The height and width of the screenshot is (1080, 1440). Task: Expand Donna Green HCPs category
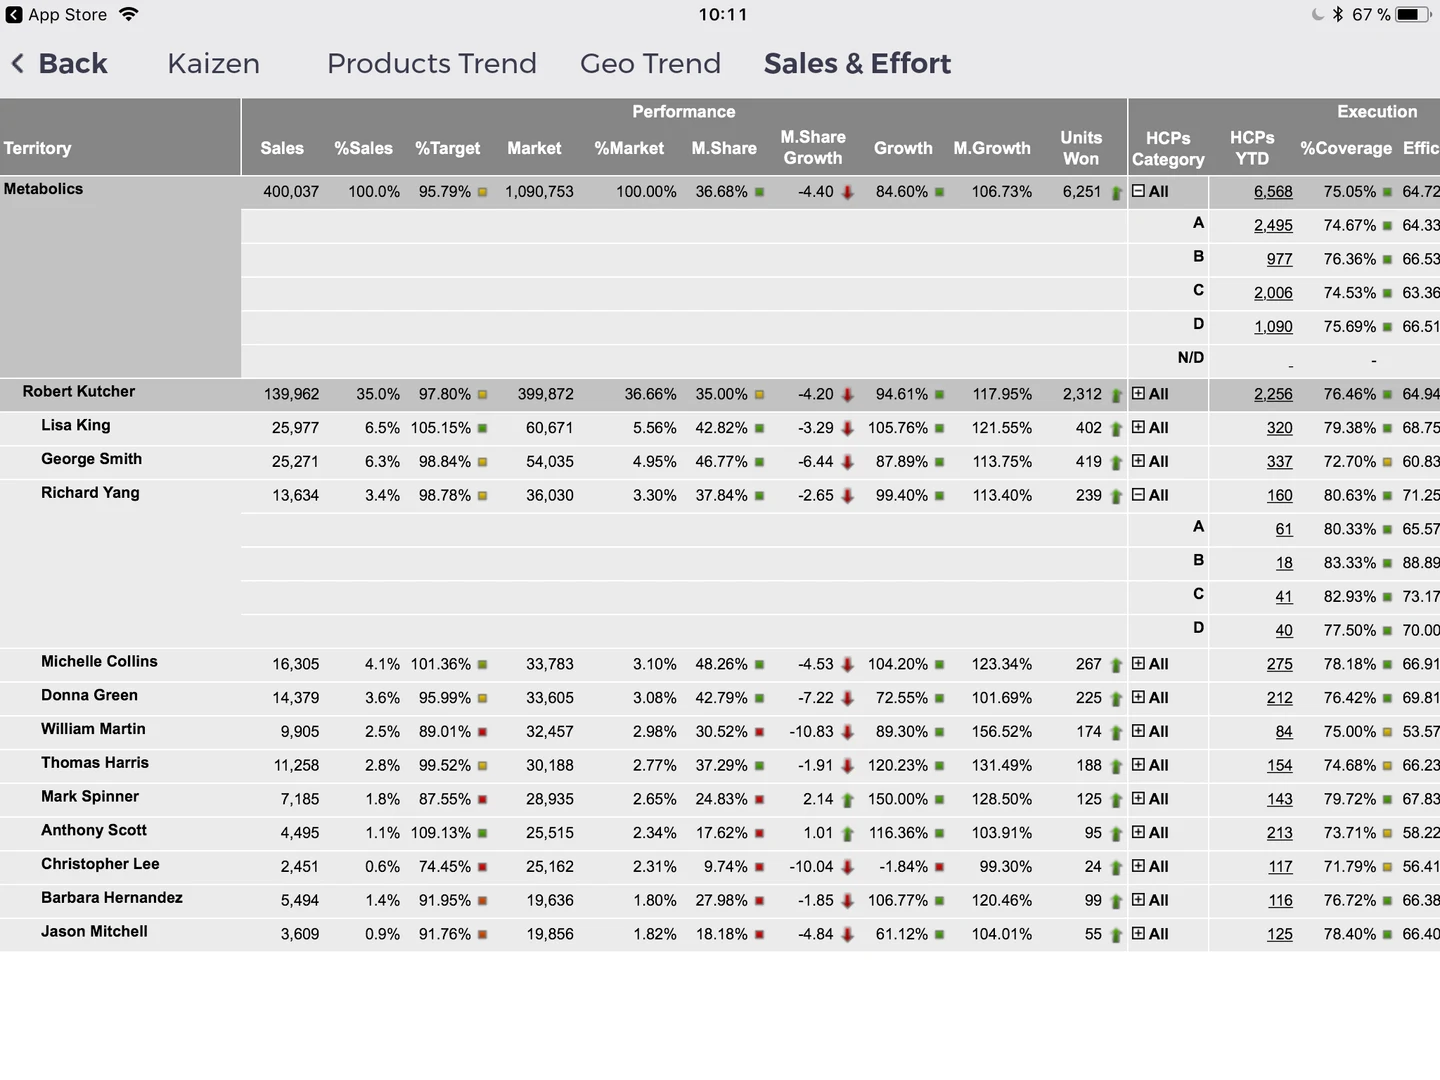1138,698
